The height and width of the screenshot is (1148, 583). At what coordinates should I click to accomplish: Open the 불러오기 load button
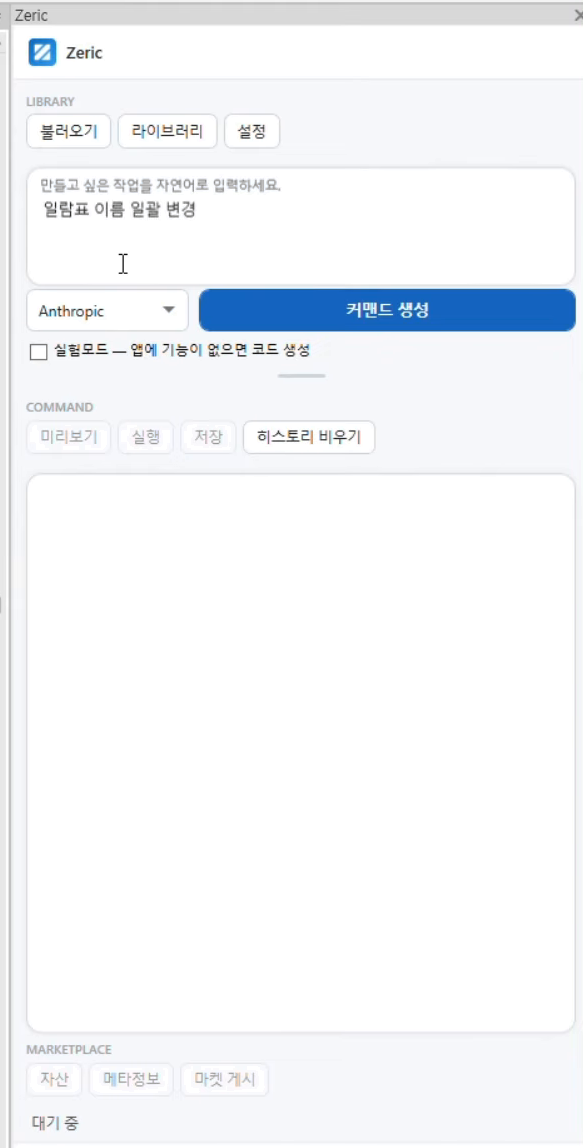click(x=69, y=132)
